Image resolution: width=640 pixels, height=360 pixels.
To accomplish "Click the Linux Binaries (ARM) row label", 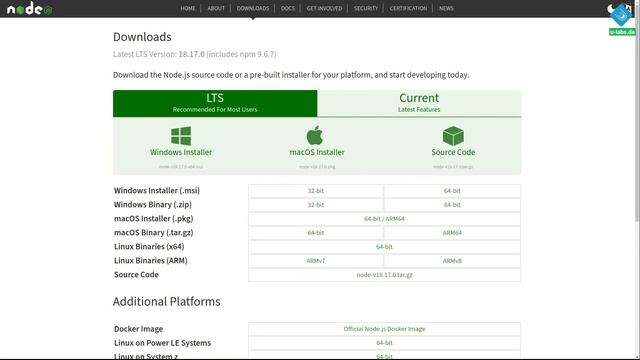I will (151, 260).
